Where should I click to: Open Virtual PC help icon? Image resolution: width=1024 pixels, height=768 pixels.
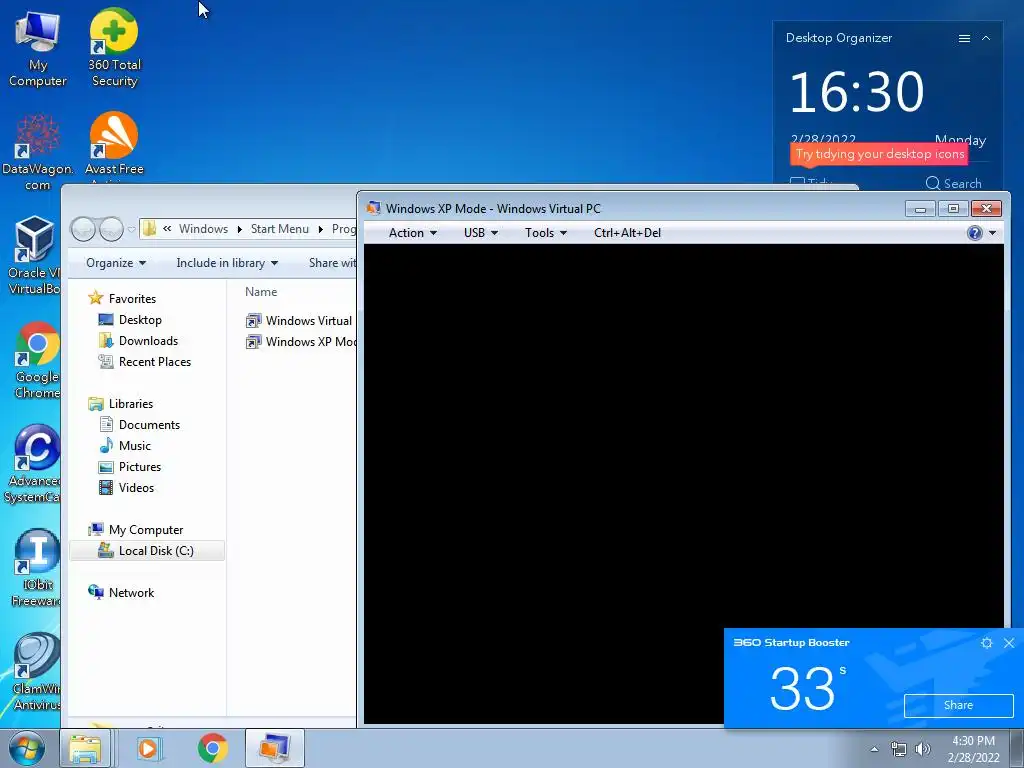coord(974,233)
